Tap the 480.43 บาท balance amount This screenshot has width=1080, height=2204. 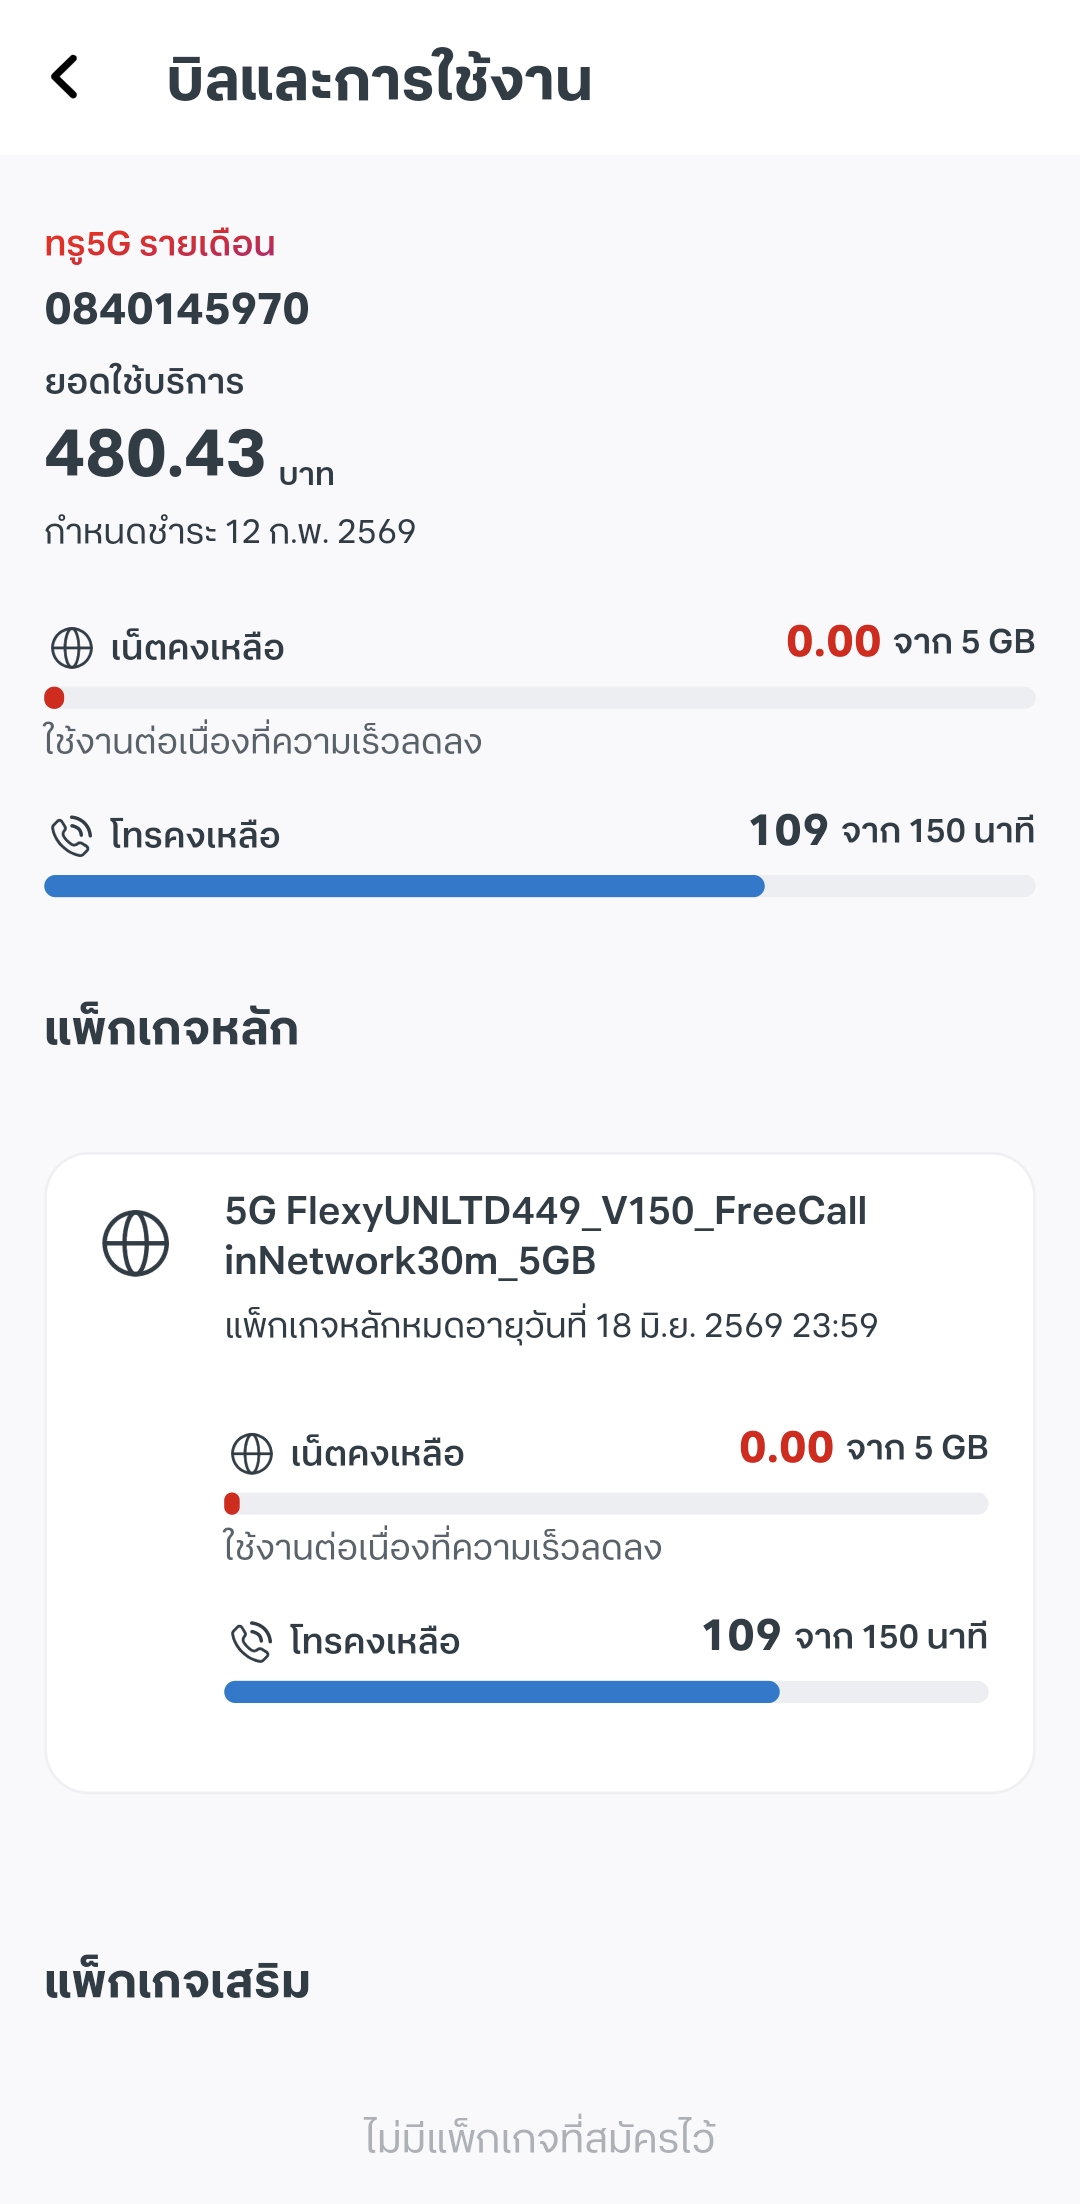(x=190, y=456)
